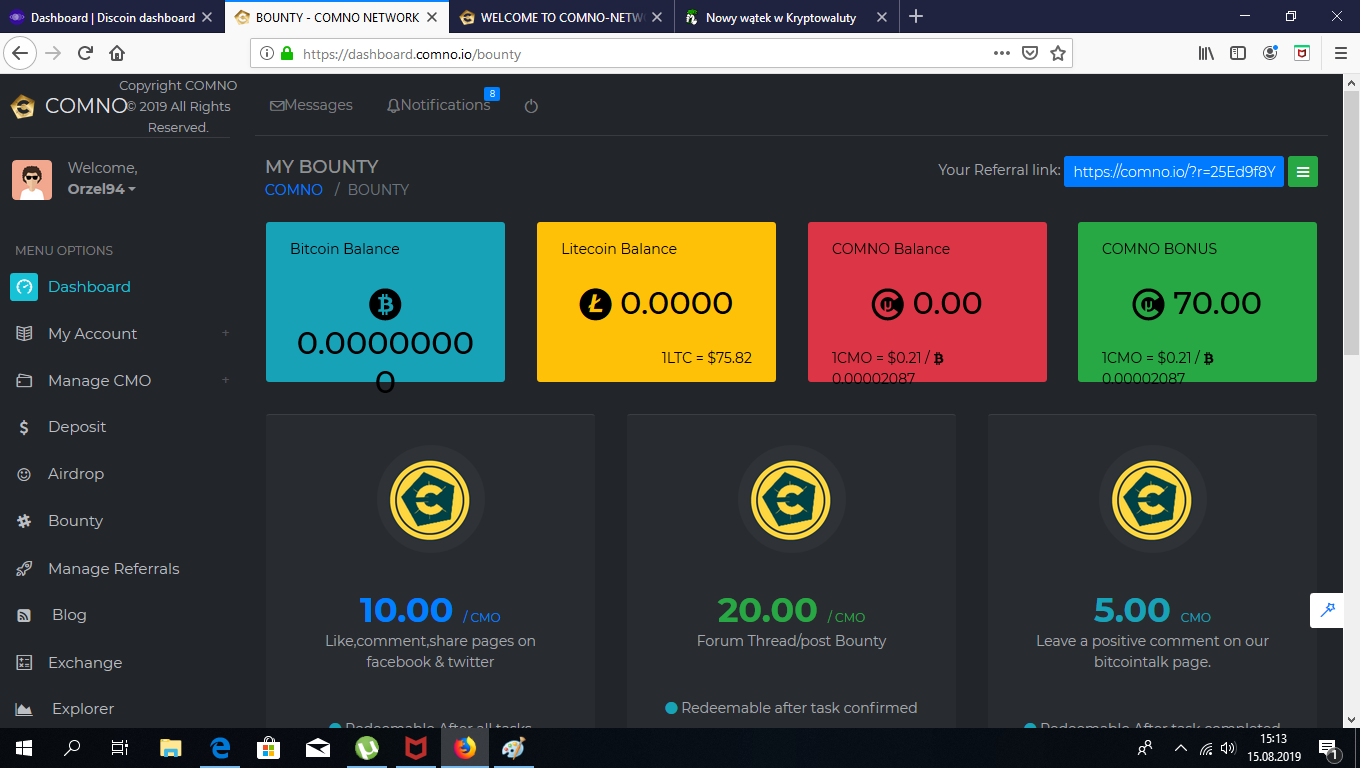Screen dimensions: 1360x768
Task: Open uTorrent from the taskbar
Action: click(x=367, y=748)
